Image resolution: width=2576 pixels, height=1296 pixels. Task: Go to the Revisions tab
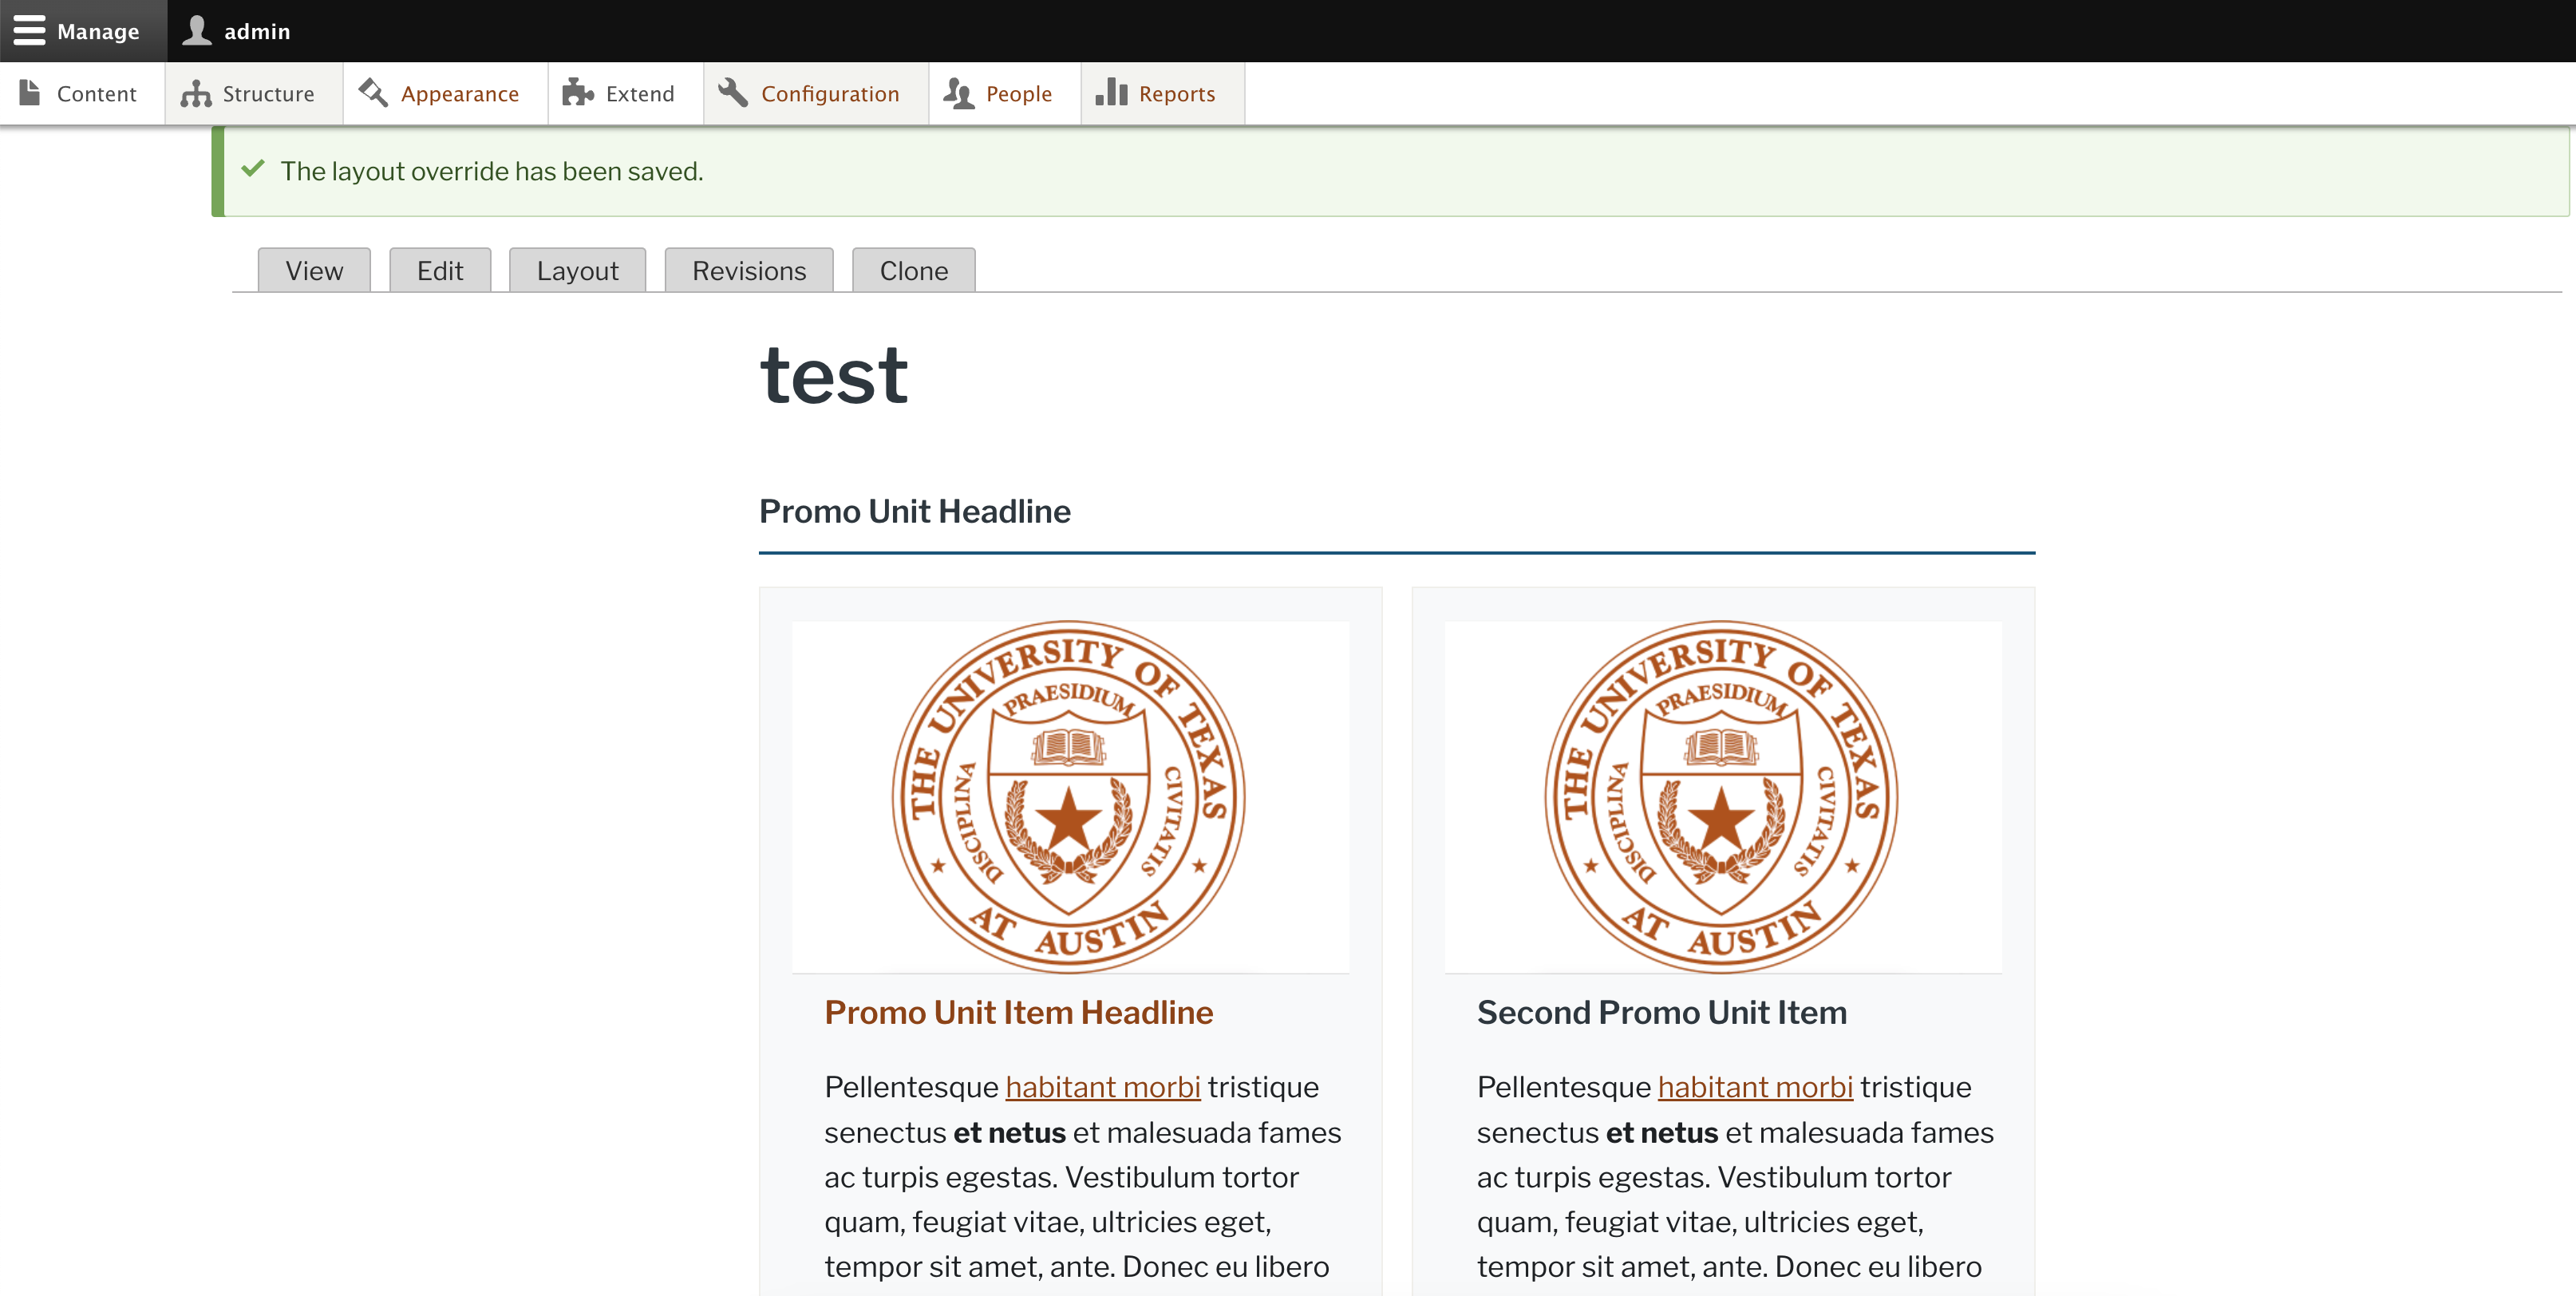point(748,271)
